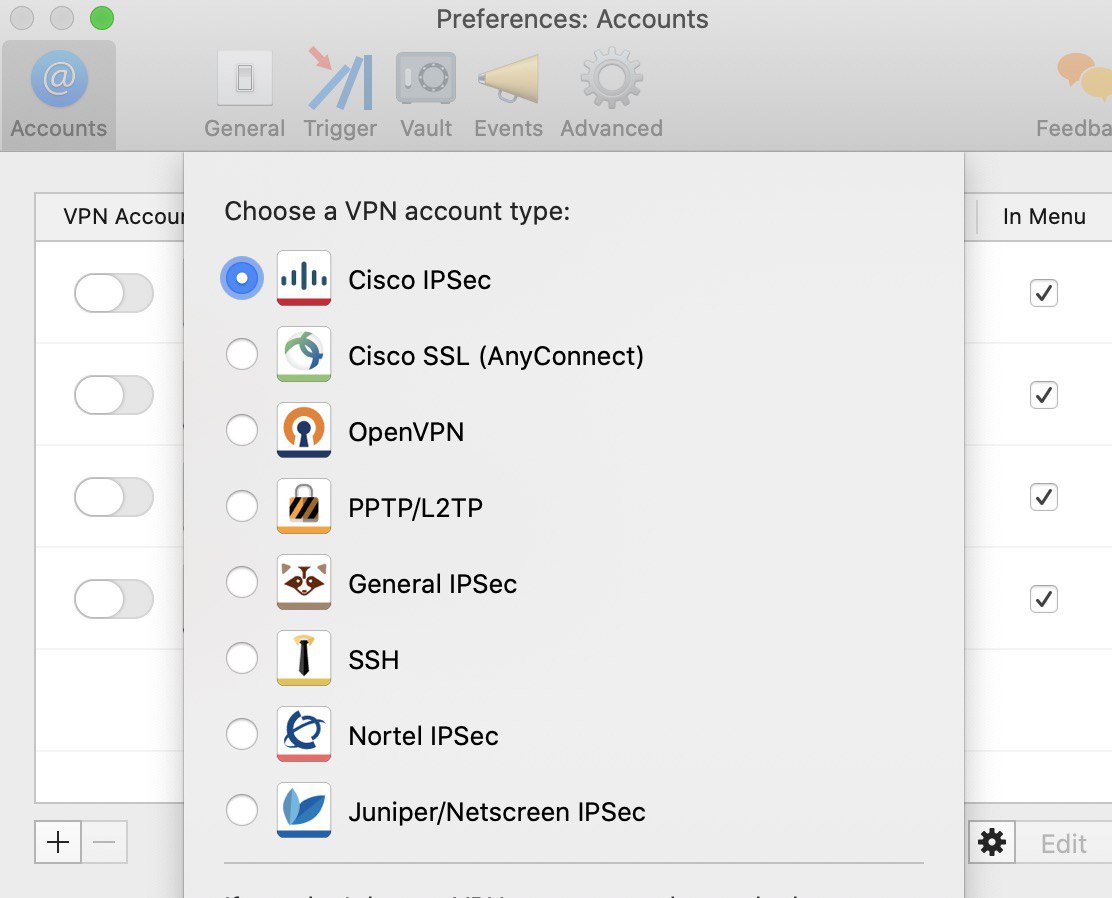Open the Advanced preferences tab
This screenshot has width=1112, height=898.
[611, 95]
